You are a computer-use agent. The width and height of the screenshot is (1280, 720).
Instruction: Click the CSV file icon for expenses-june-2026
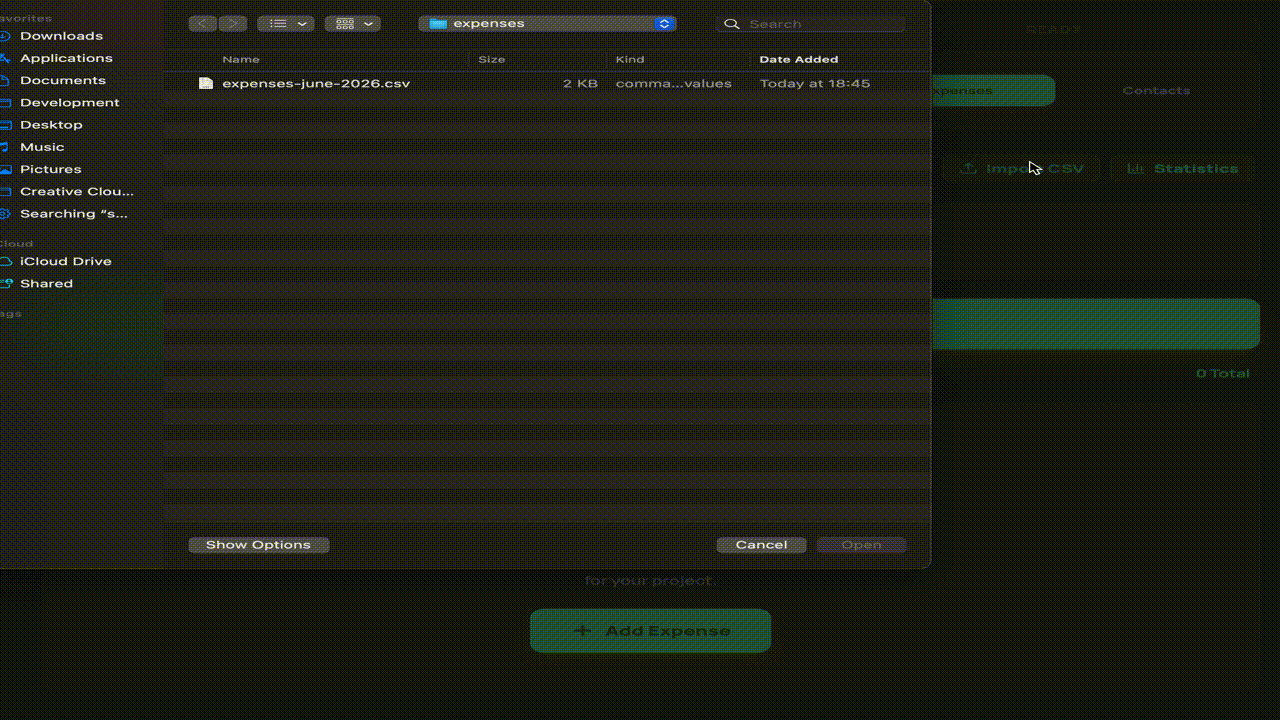pyautogui.click(x=206, y=84)
